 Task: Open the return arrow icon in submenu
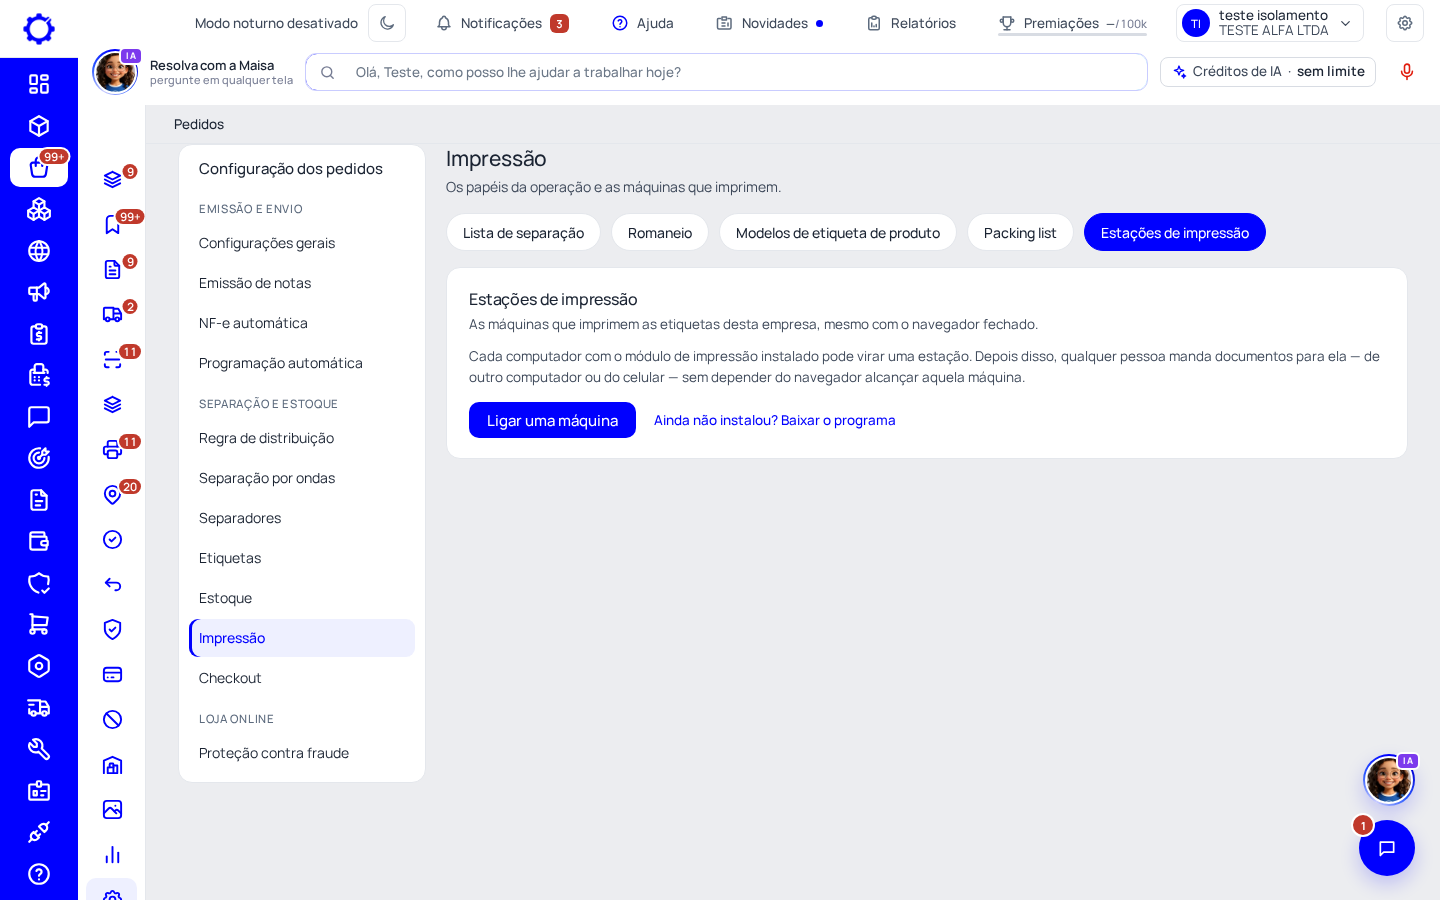[x=113, y=584]
